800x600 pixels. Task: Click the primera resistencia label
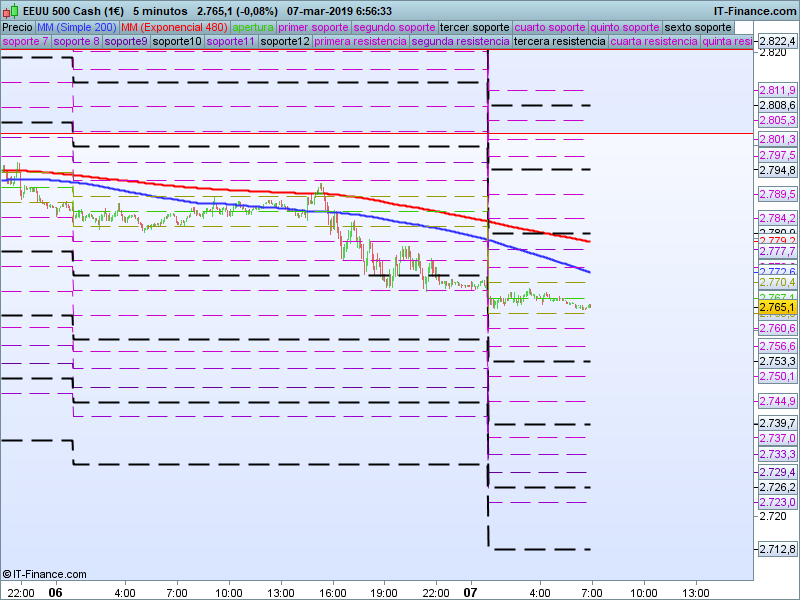click(359, 42)
